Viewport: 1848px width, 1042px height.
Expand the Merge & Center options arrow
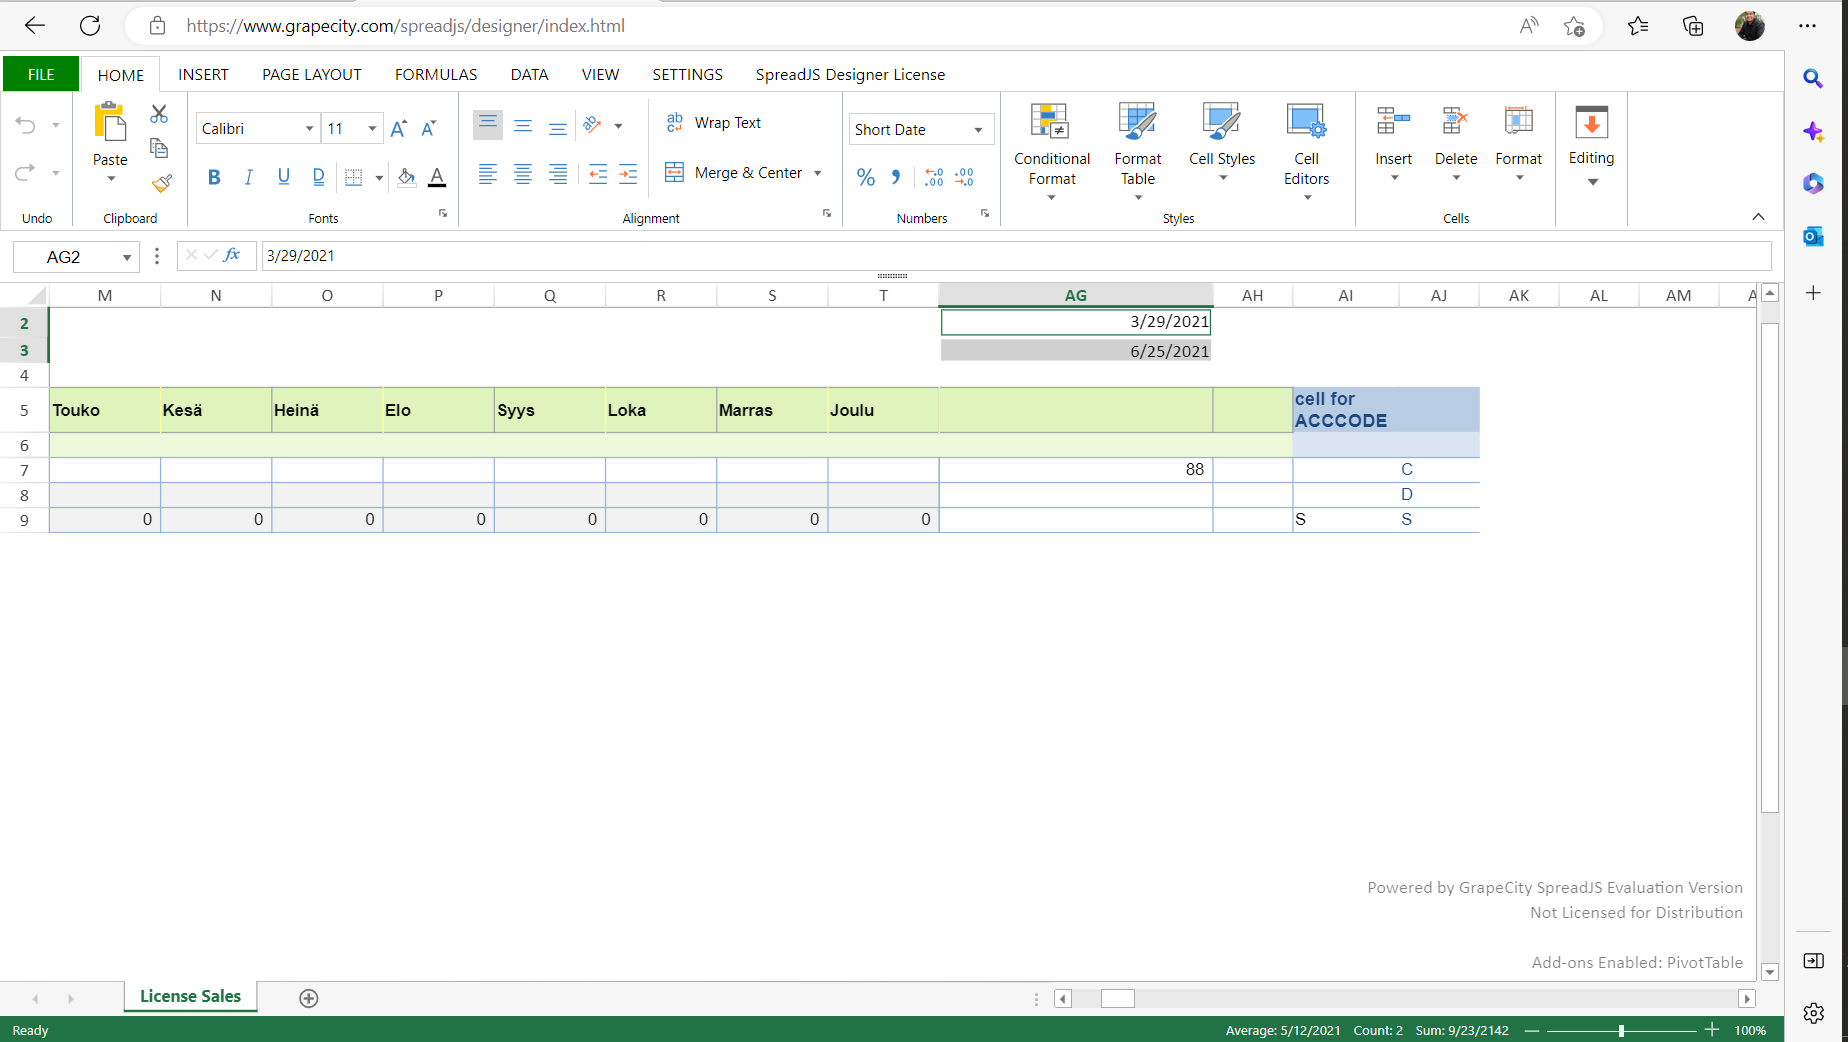click(819, 172)
